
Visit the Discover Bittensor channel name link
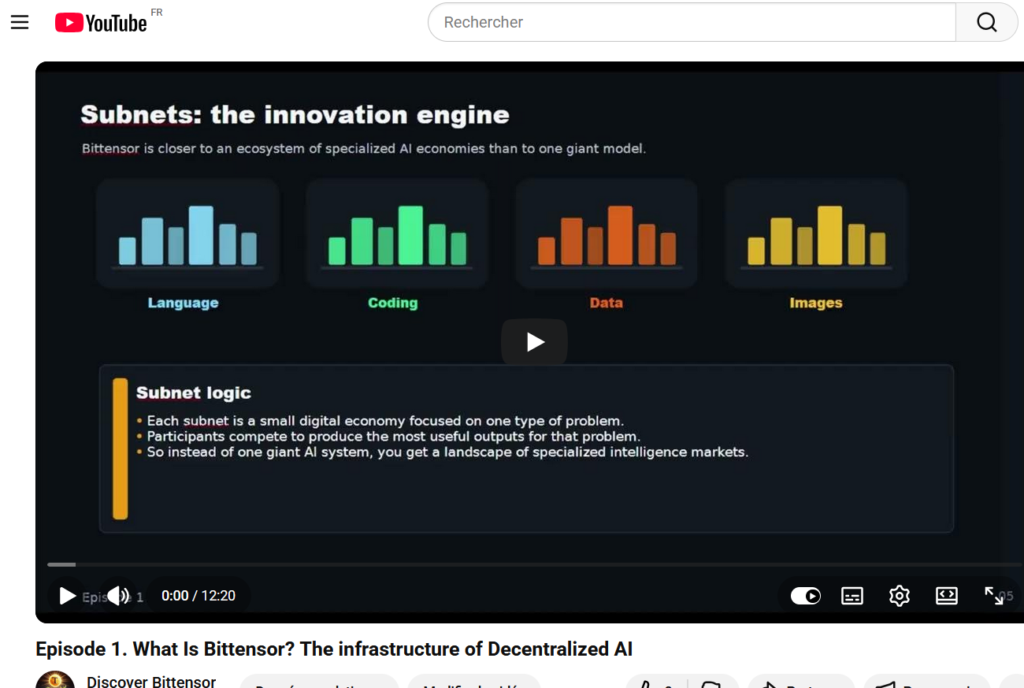tap(151, 681)
